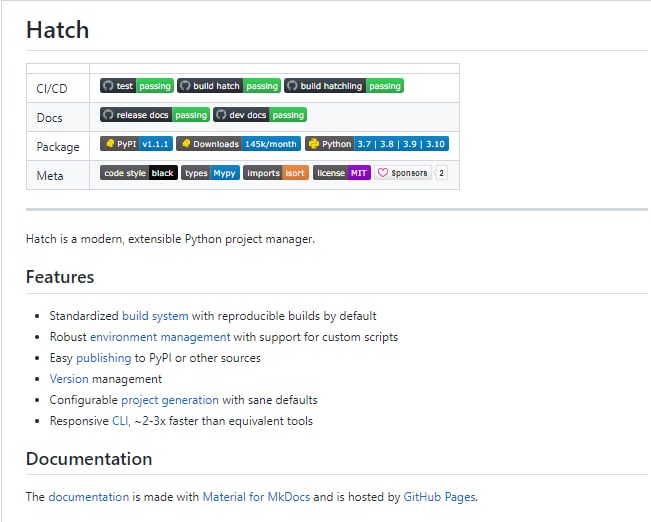Screen dimensions: 651x522
Task: Click the Meta table cell
Action: (x=58, y=175)
